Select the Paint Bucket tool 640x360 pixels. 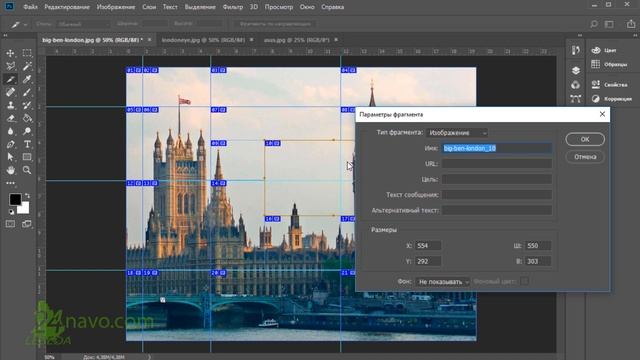tap(27, 118)
